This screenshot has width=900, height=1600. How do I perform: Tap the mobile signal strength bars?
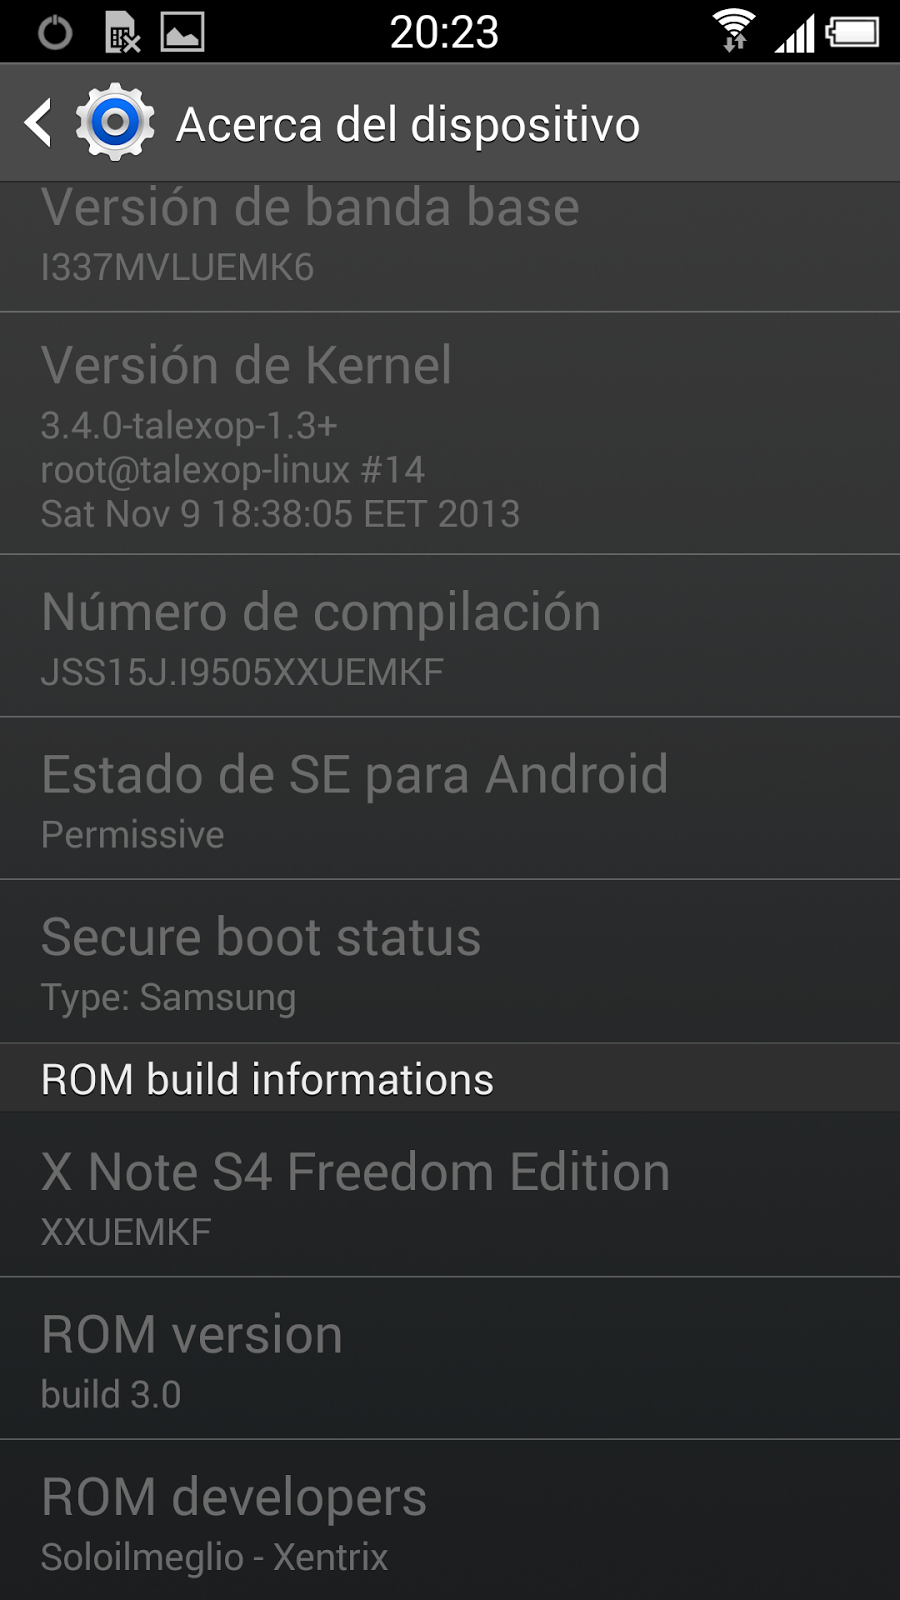[x=795, y=32]
